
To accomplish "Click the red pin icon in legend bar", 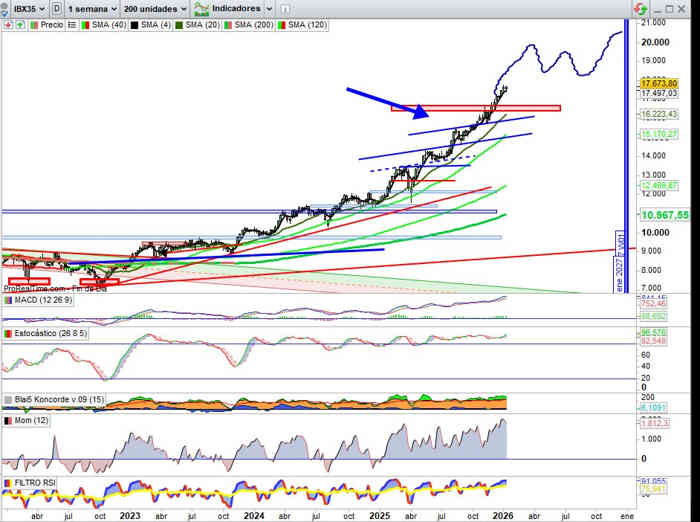I will tap(7, 24).
